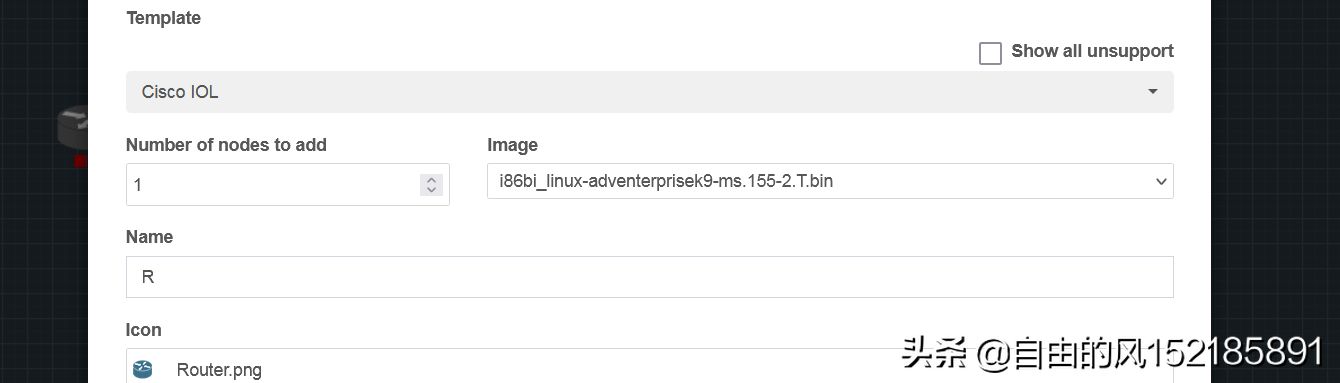The image size is (1340, 383).
Task: Open the Cisco IOL template dropdown
Action: (x=649, y=92)
